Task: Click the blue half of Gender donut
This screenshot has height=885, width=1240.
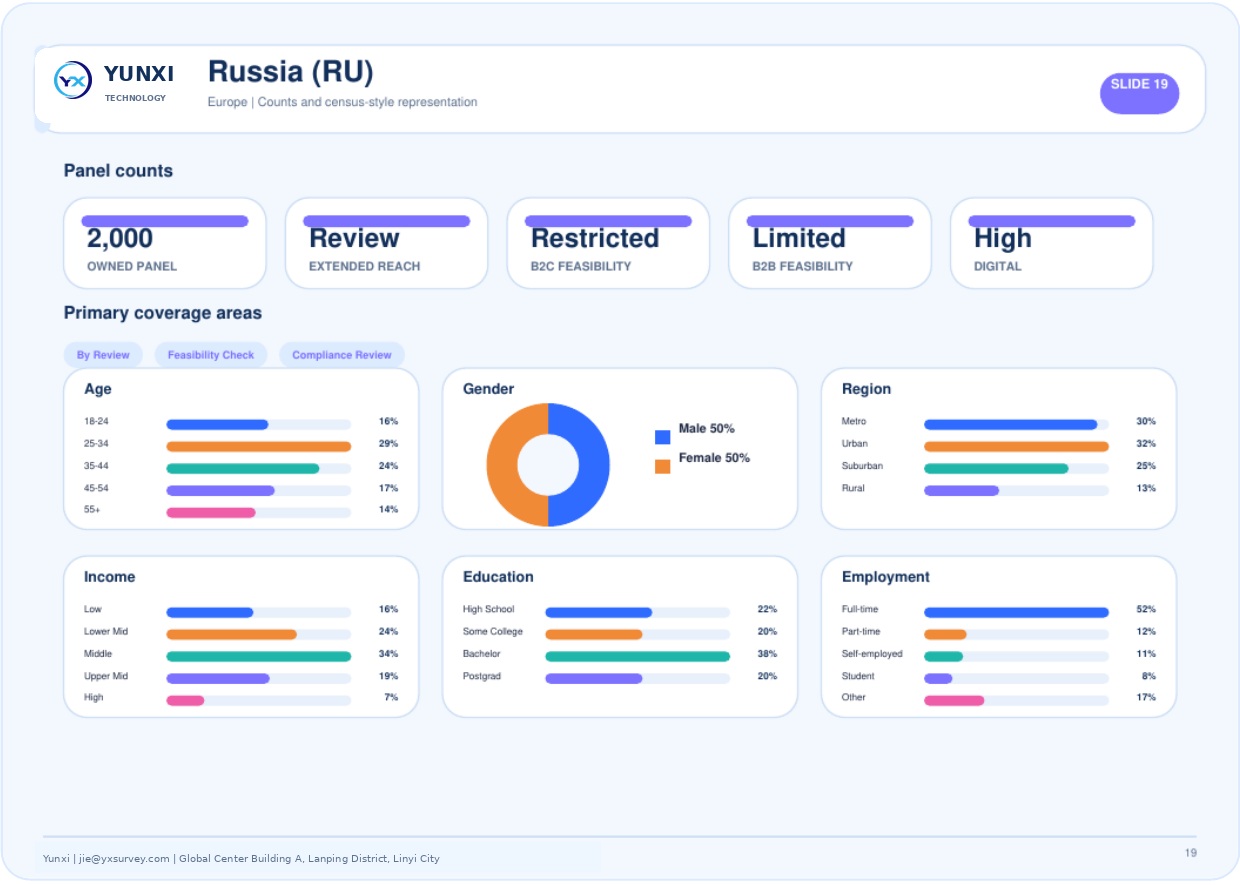Action: [x=594, y=465]
